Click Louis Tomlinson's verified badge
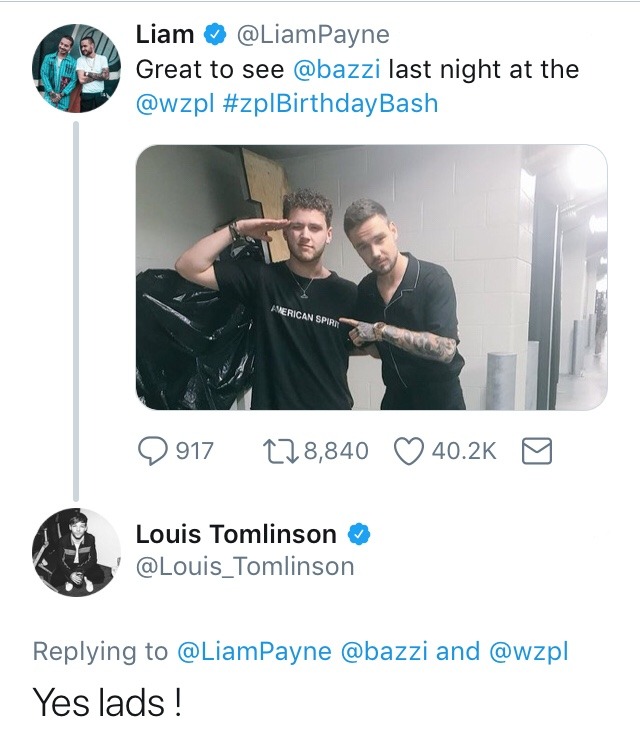 [x=359, y=534]
